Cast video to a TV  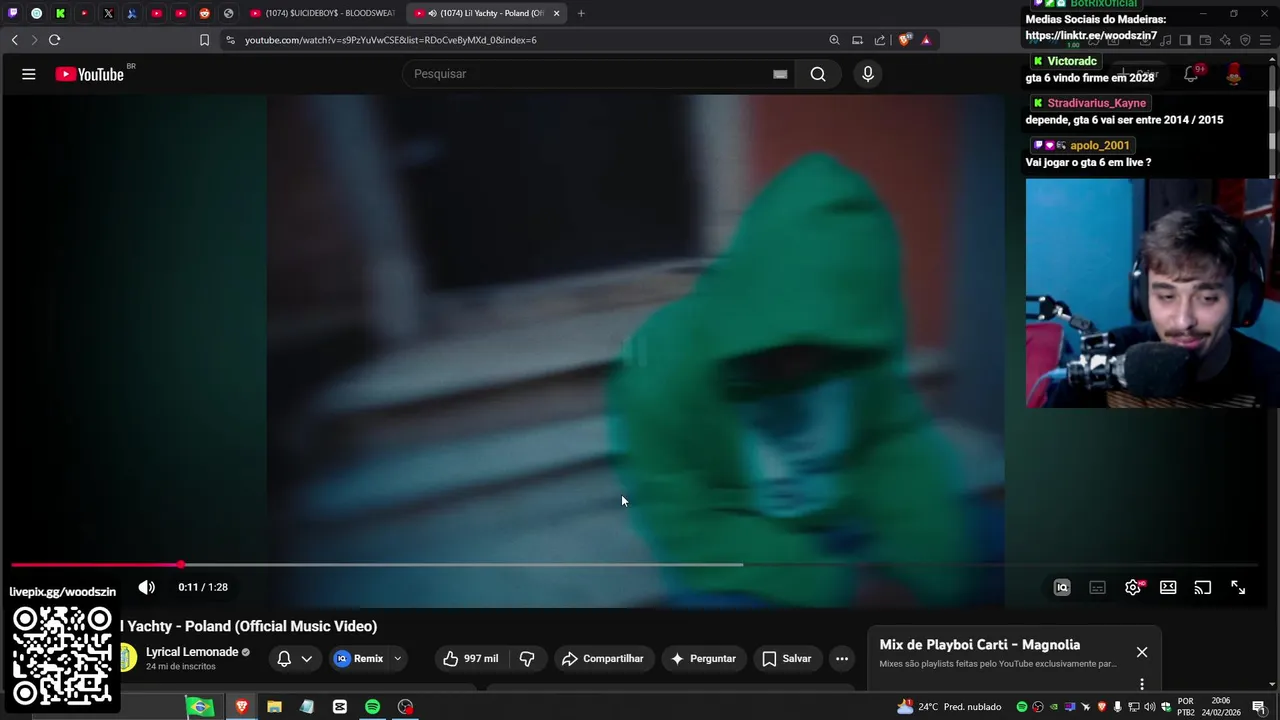(1203, 587)
